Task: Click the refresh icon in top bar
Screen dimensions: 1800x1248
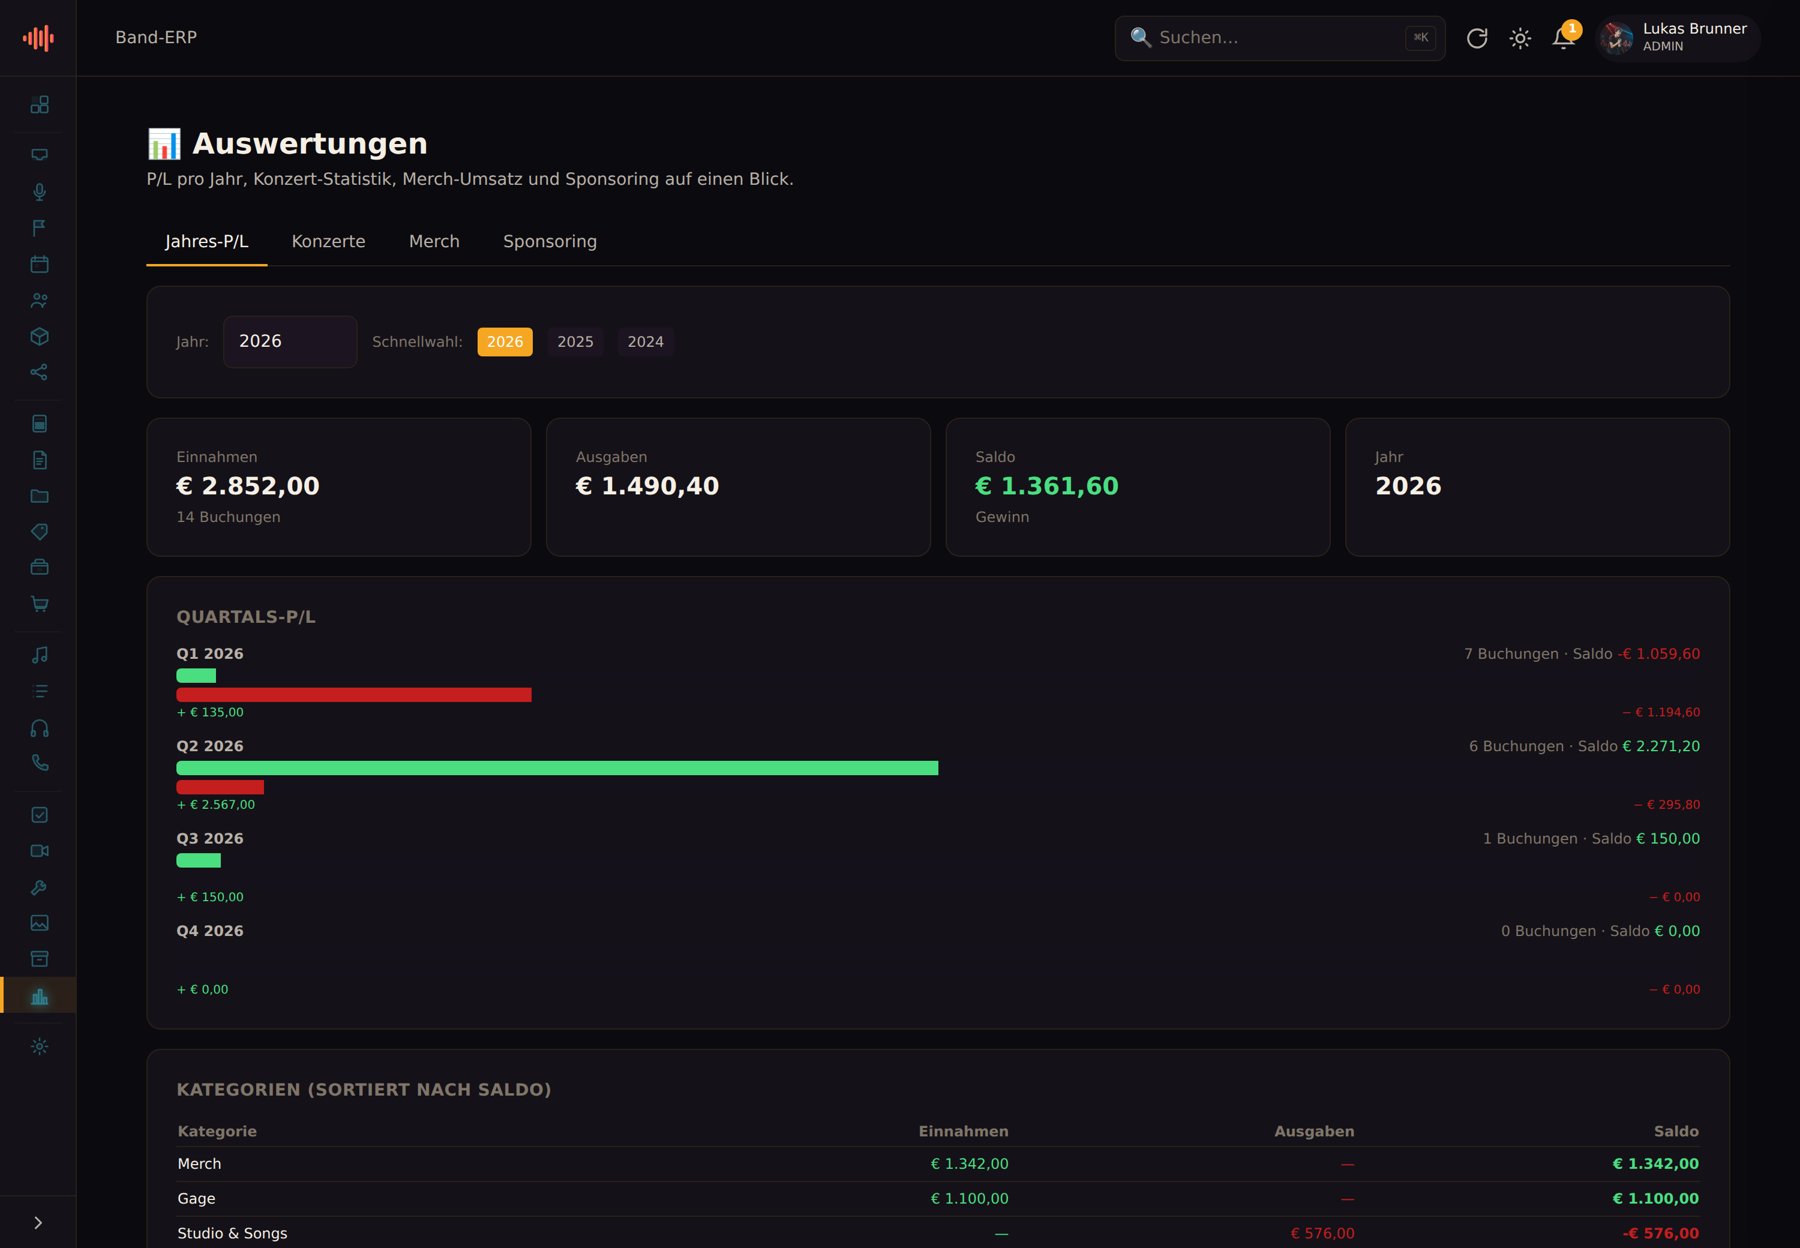Action: (1477, 38)
